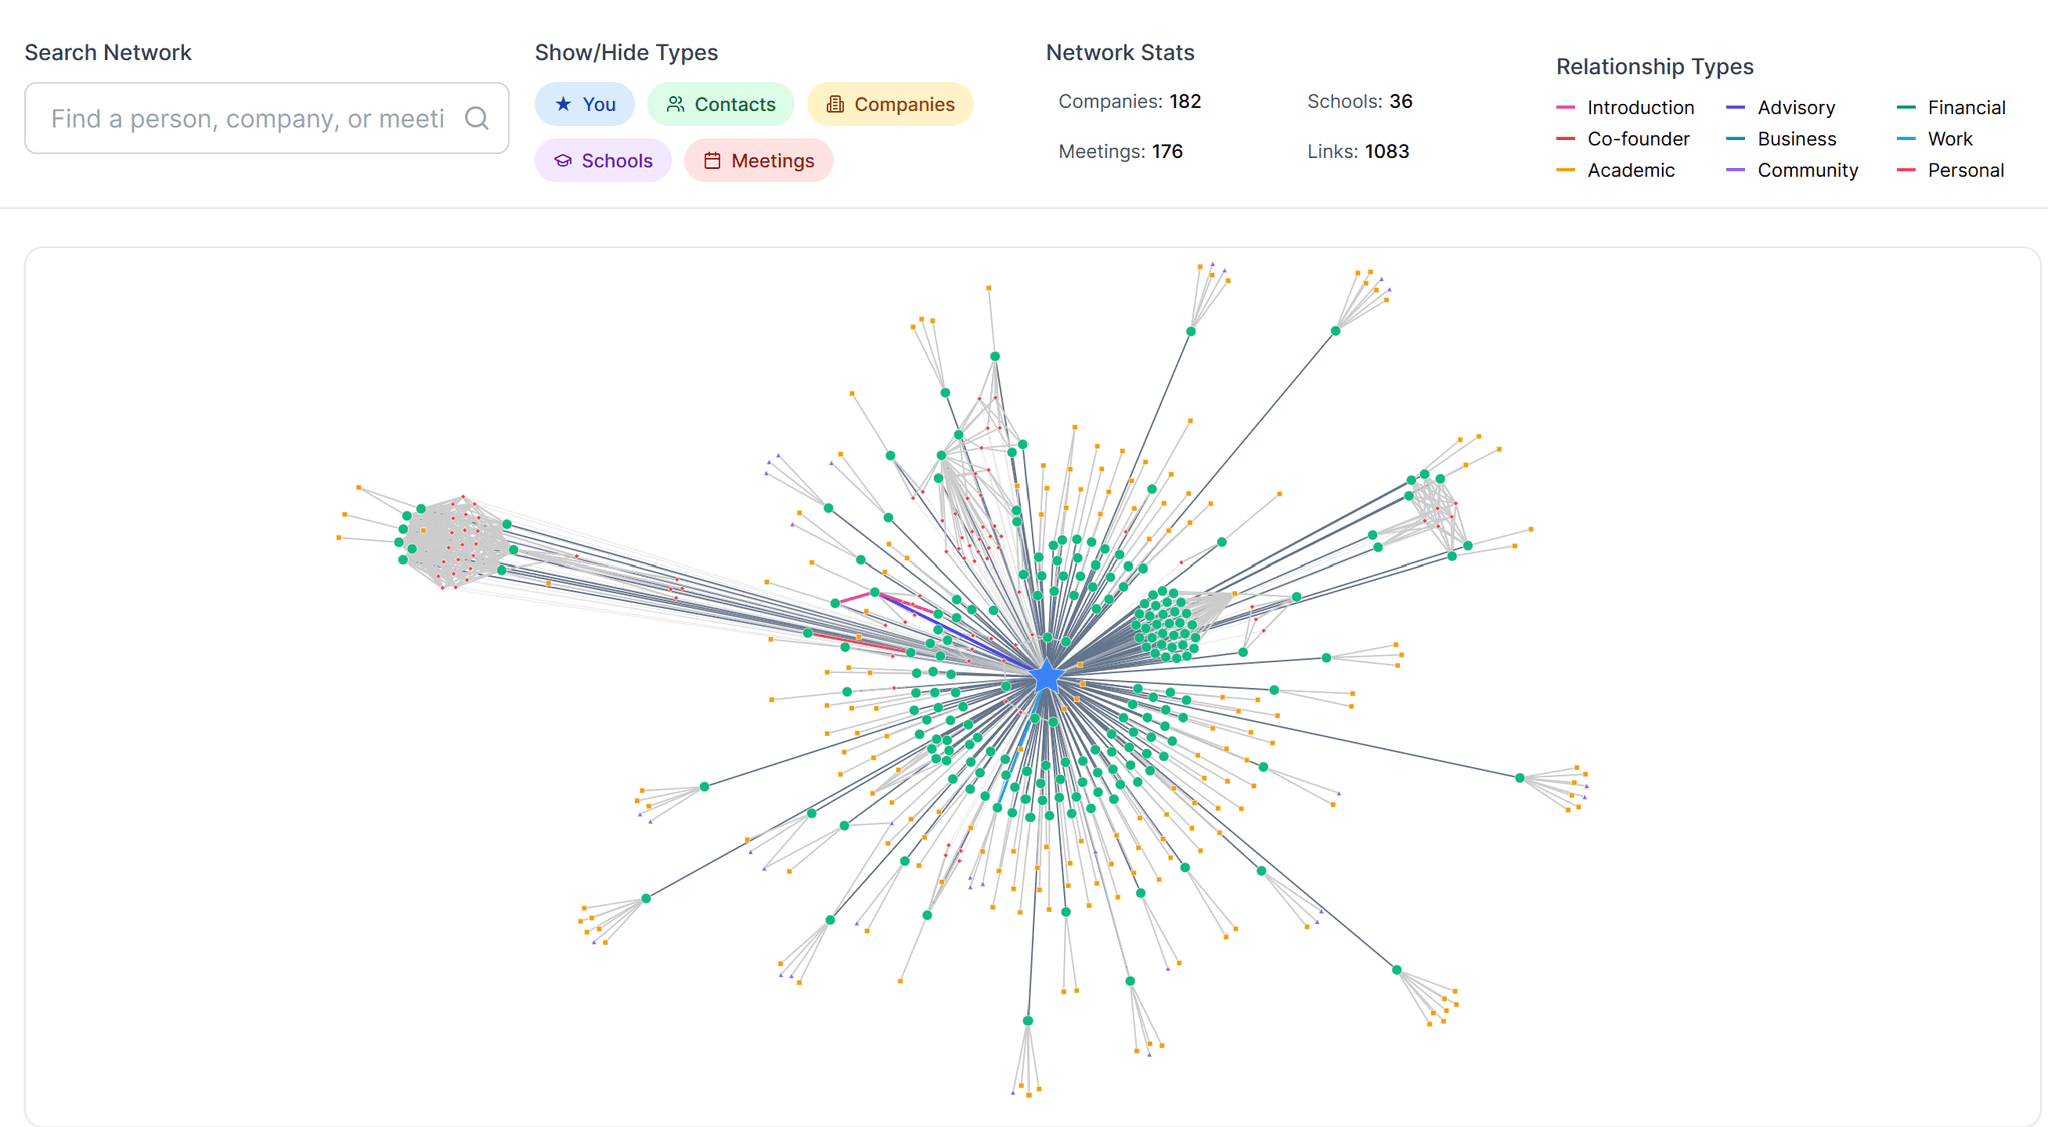This screenshot has width=2048, height=1127.
Task: Click the Links: 1083 stat
Action: (x=1358, y=151)
